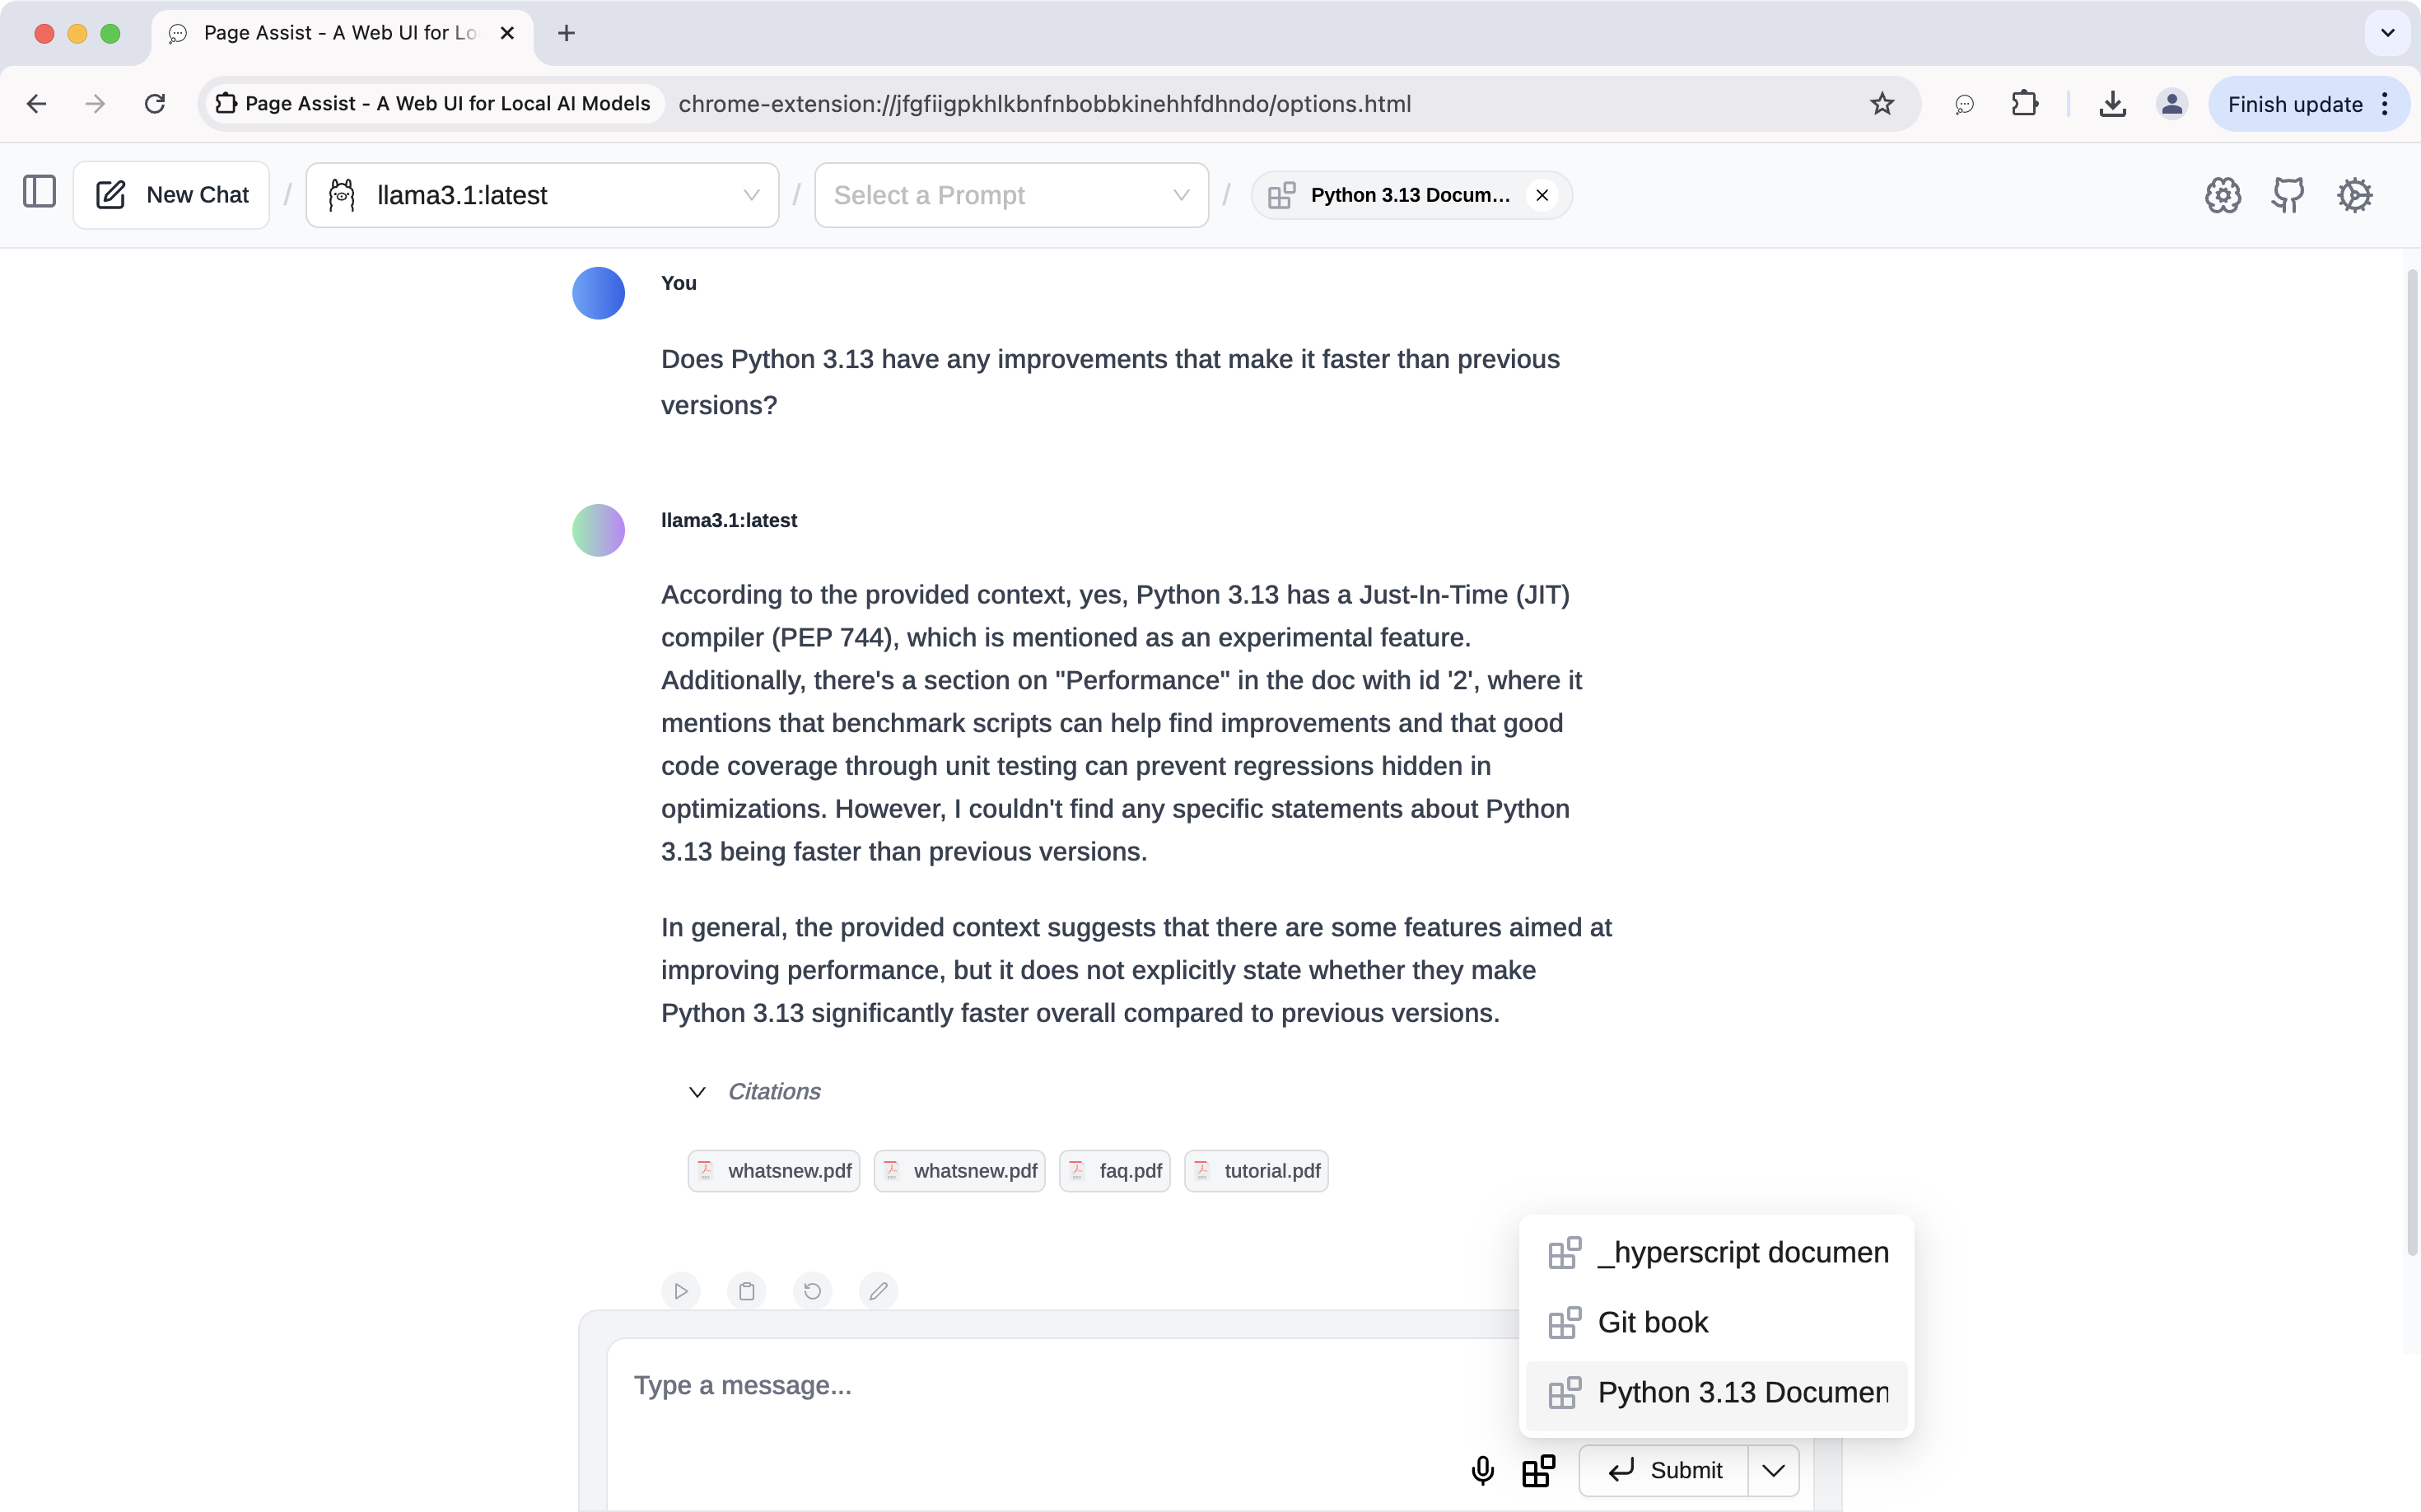Open the Select a Prompt dropdown
Screen dimensions: 2421x1512
[x=1011, y=195]
